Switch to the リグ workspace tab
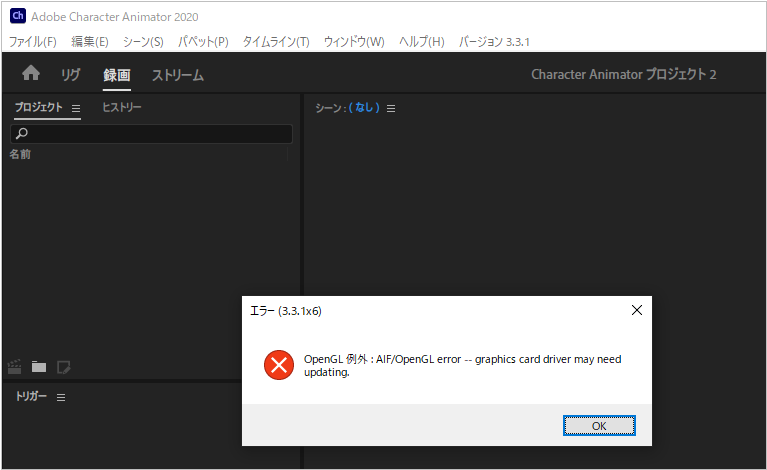This screenshot has height=470, width=767. [x=70, y=75]
